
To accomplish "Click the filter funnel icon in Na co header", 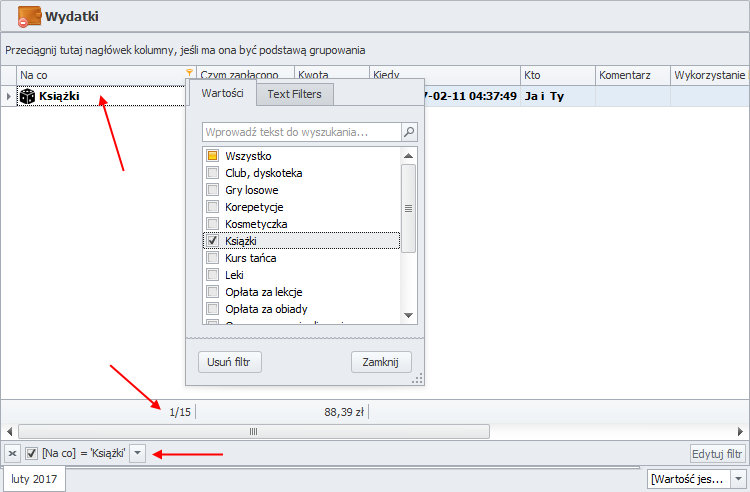I will [189, 74].
